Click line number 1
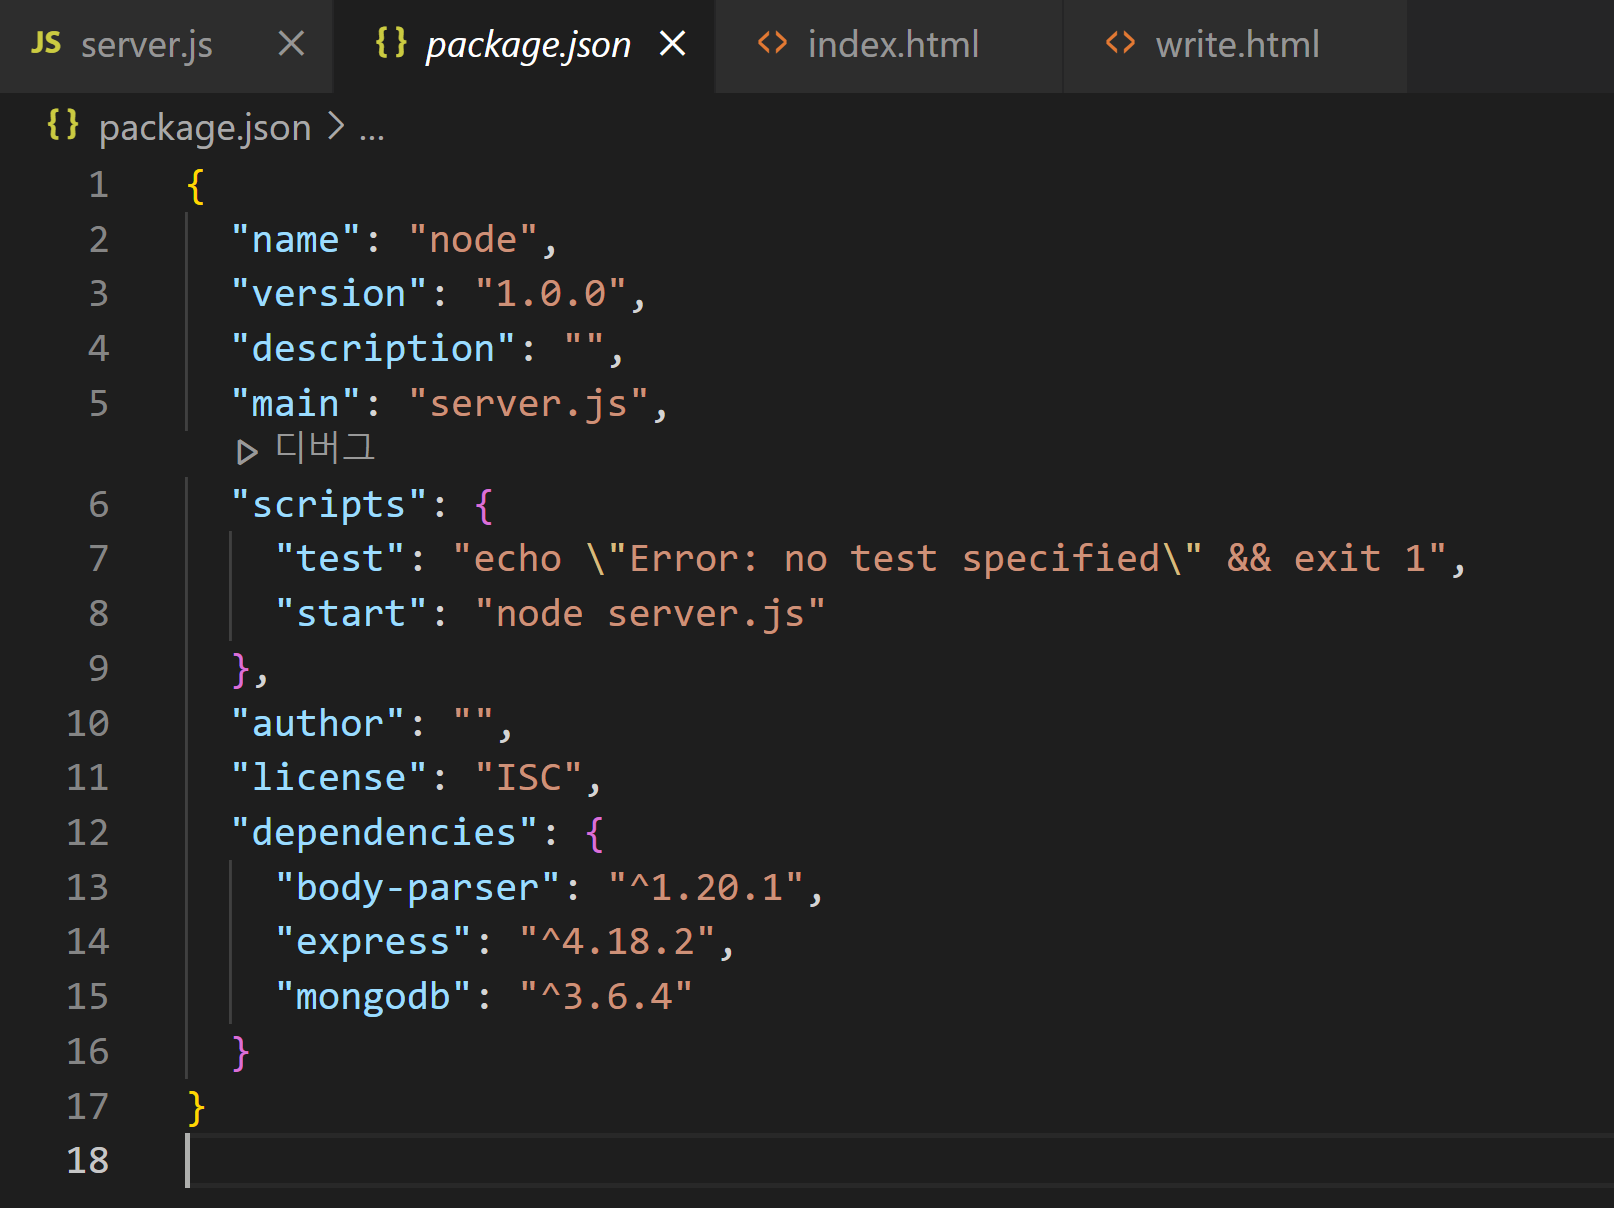Viewport: 1614px width, 1208px height. click(x=98, y=185)
